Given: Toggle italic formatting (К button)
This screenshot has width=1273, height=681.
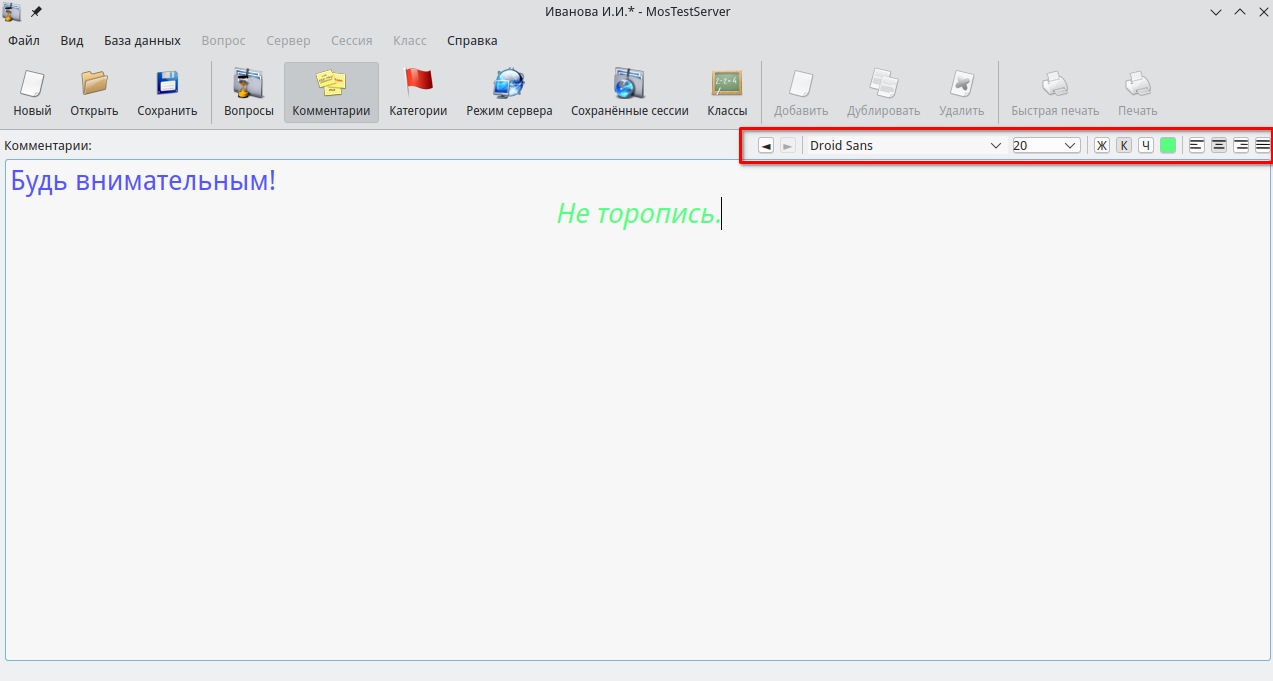Looking at the screenshot, I should 1124,146.
